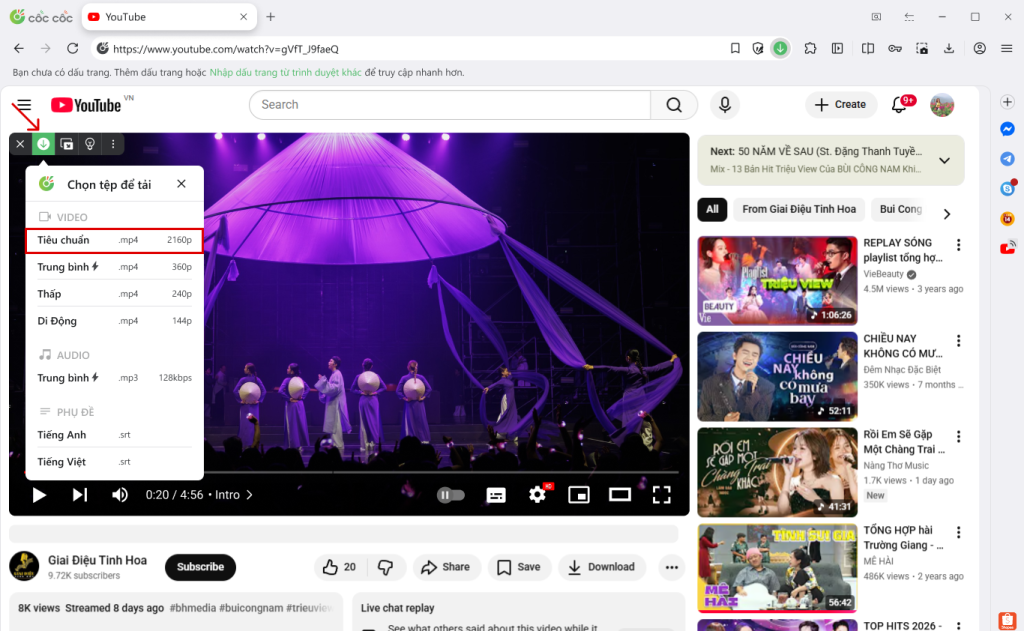1024x631 pixels.
Task: Save the video to a playlist
Action: (x=519, y=567)
